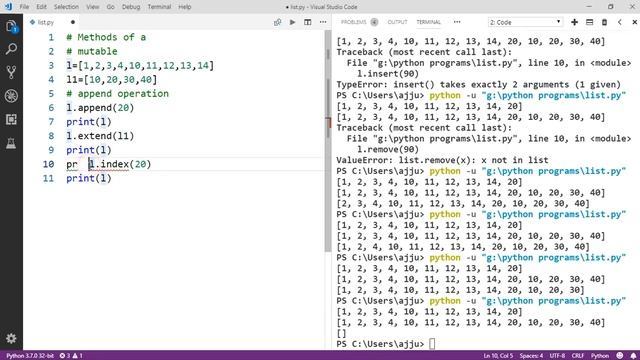
Task: Change file encoding via UTF-8
Action: click(557, 356)
